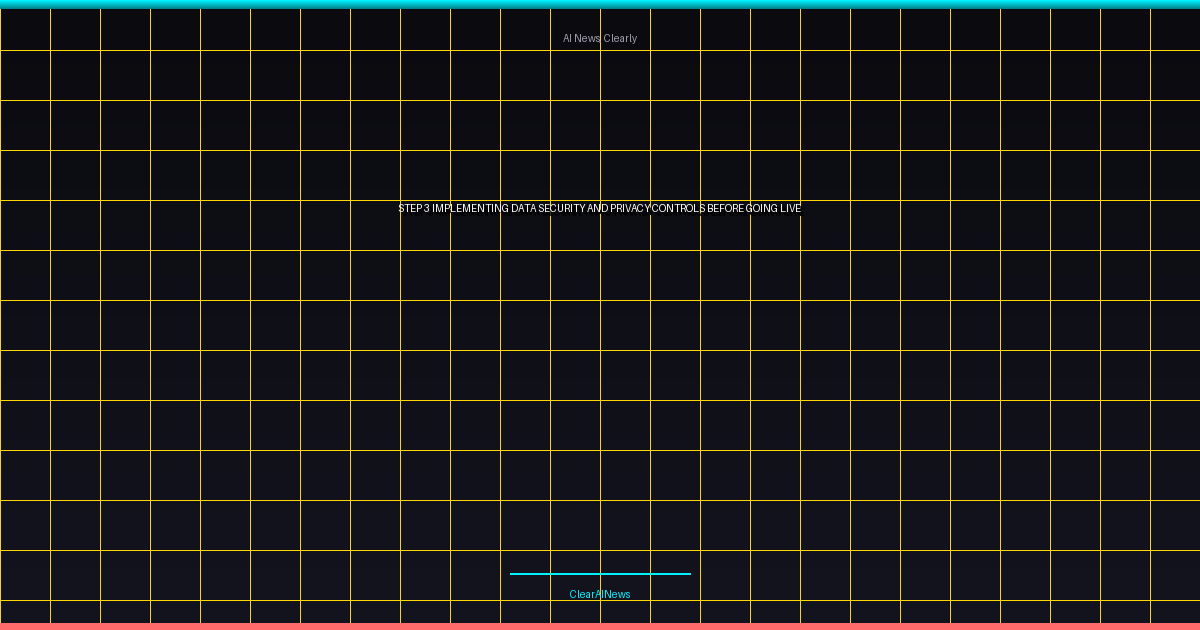The height and width of the screenshot is (630, 1200).
Task: Click the cyan bar at the top edge
Action: [x=600, y=4]
